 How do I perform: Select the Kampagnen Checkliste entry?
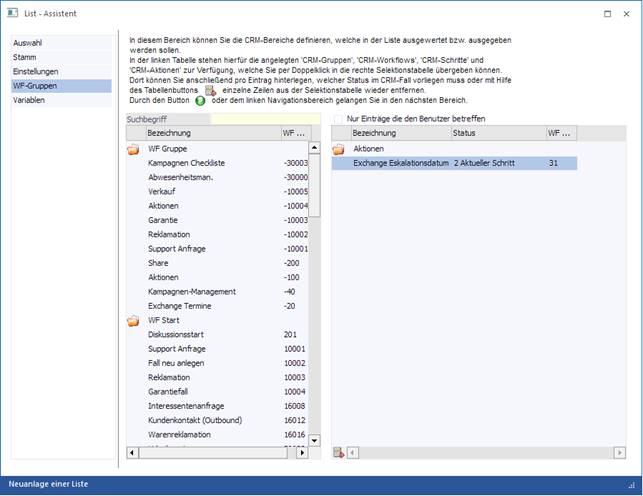[x=186, y=163]
